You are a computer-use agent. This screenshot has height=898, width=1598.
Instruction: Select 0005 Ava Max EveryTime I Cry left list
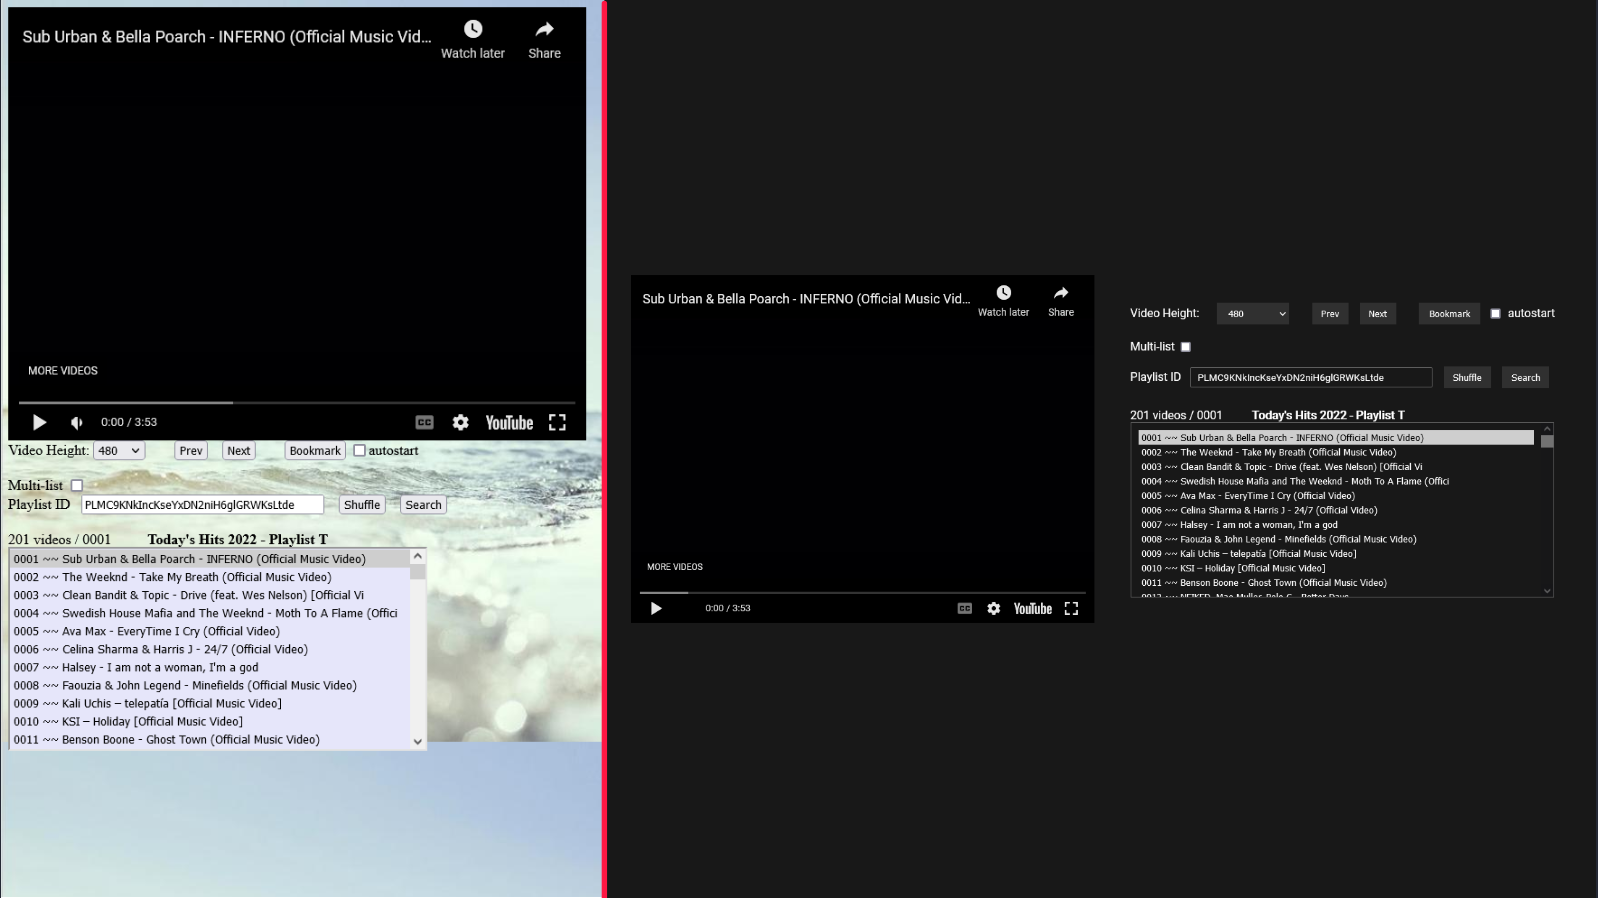(210, 631)
